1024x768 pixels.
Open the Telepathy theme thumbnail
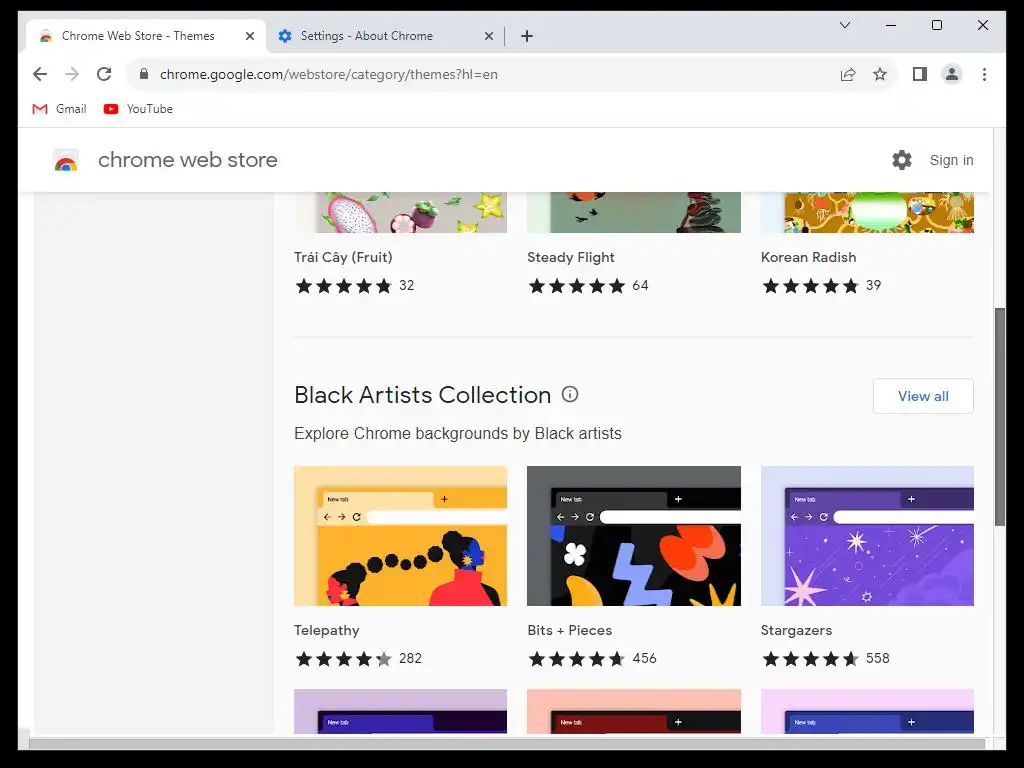click(x=400, y=536)
